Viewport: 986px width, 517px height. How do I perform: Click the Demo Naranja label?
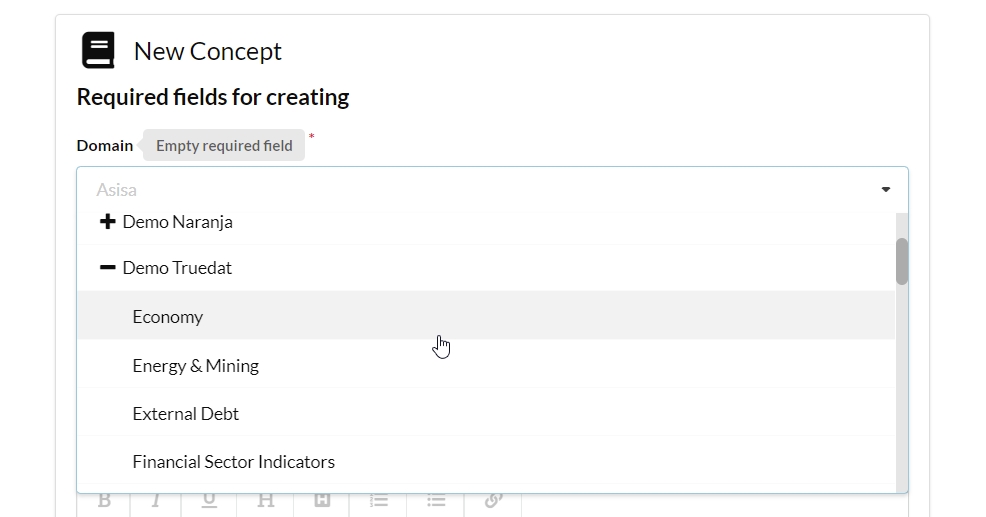coord(177,222)
